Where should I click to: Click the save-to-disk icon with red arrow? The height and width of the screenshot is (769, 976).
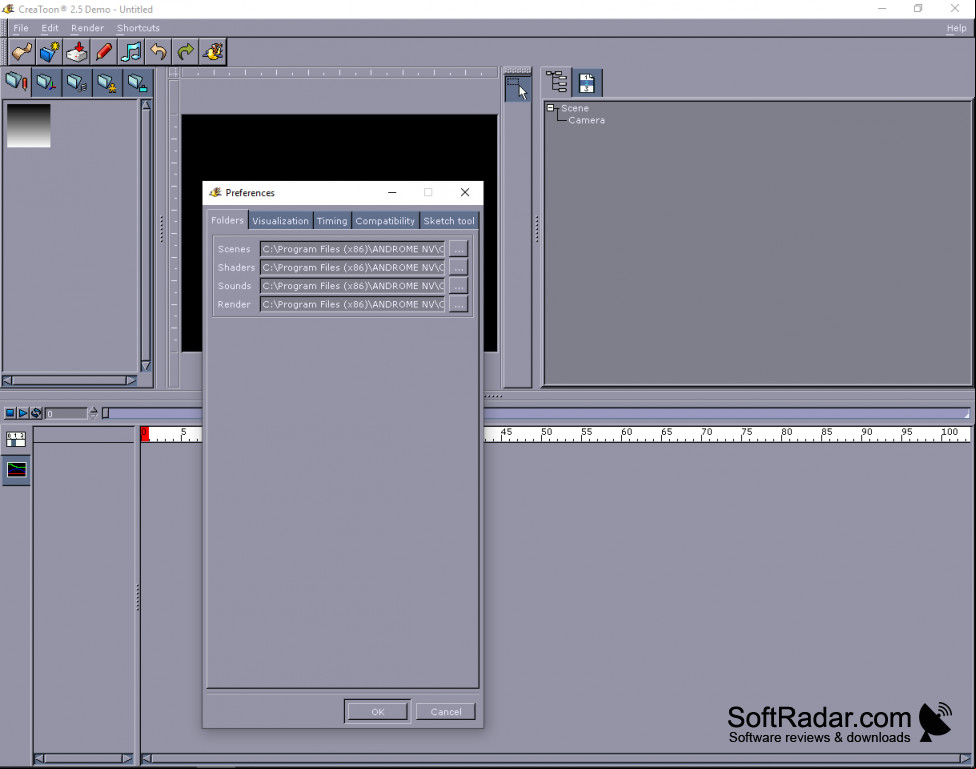click(77, 52)
